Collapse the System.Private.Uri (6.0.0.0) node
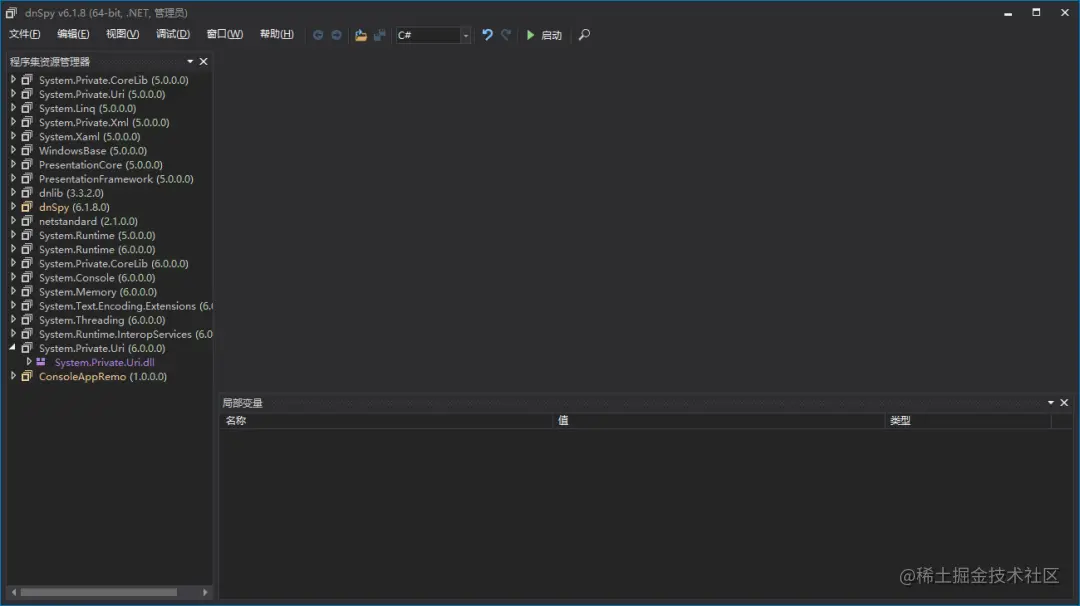The image size is (1080, 606). (13, 348)
